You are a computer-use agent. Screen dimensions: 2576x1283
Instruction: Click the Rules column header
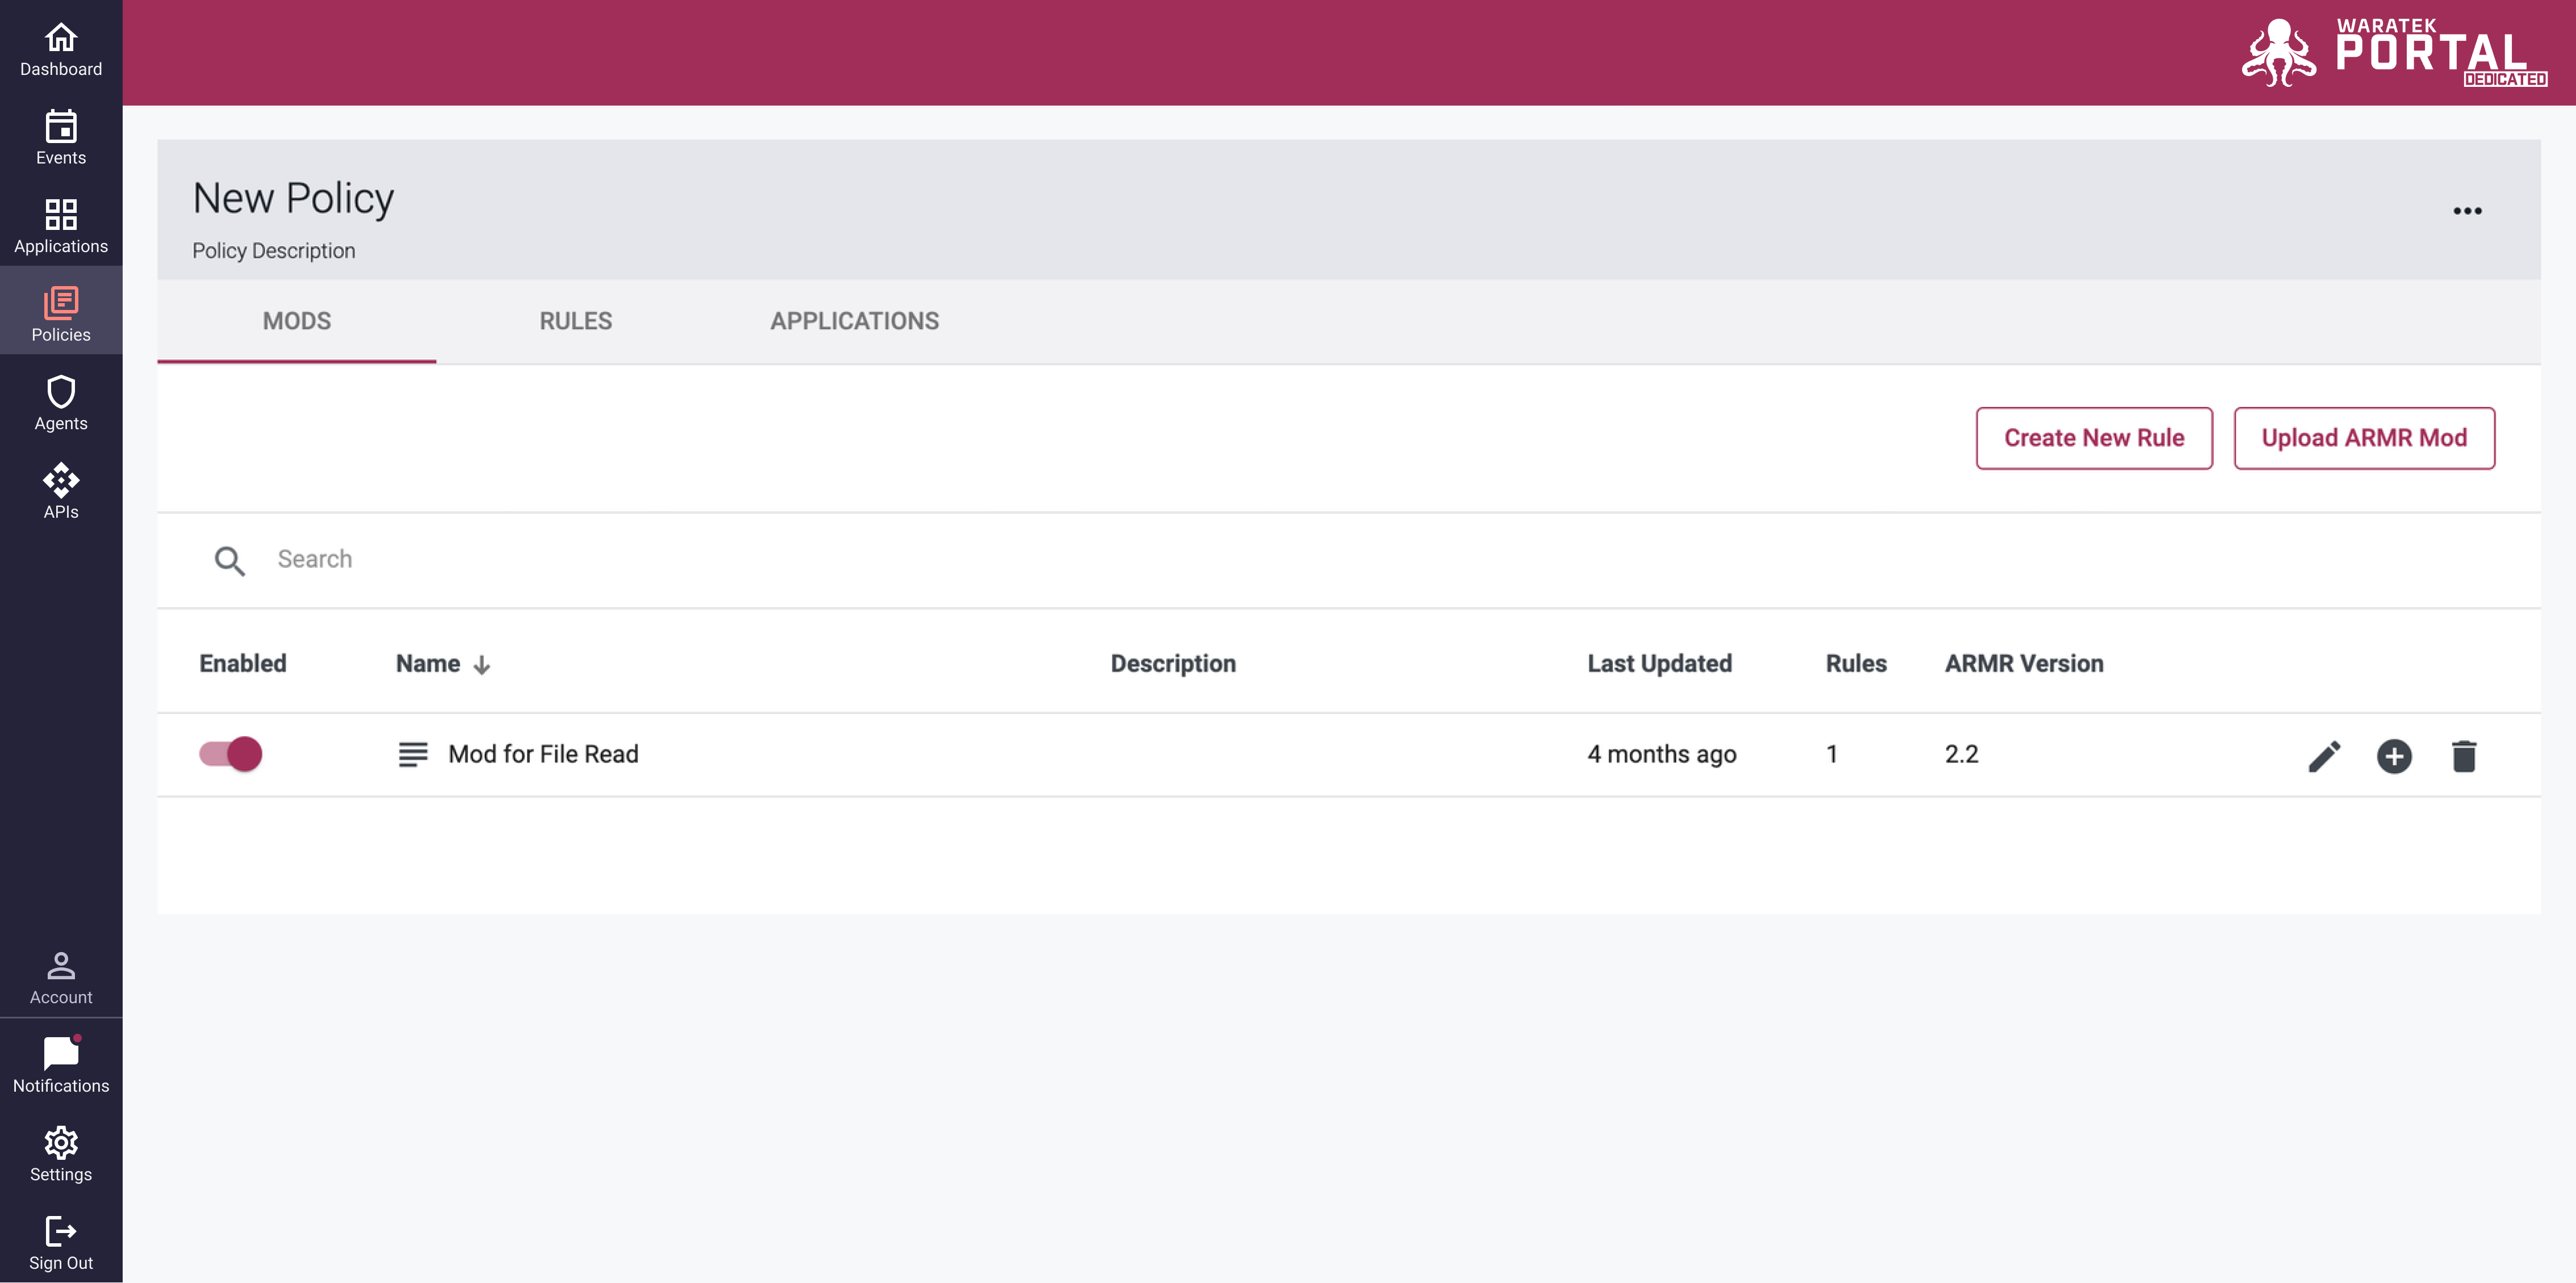[x=1856, y=664]
